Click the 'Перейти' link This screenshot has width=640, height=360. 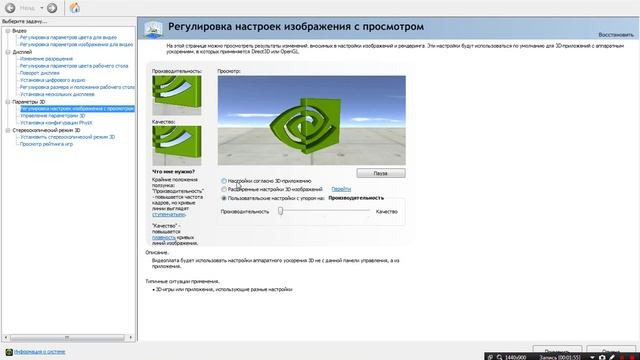(341, 189)
